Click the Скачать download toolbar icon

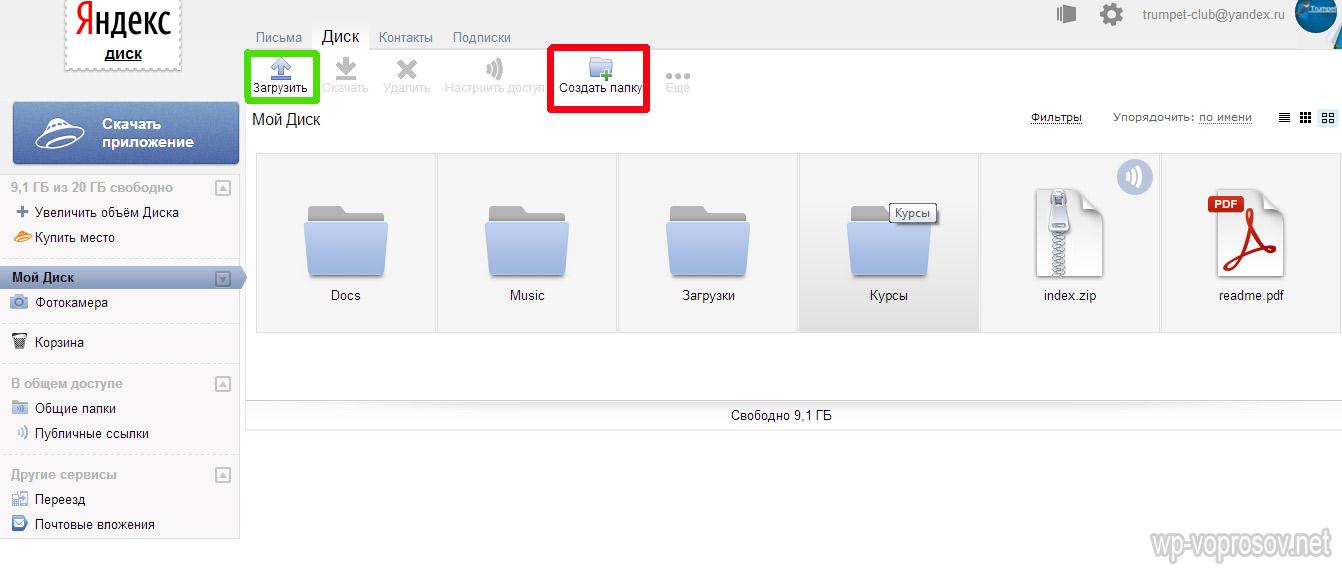[x=345, y=68]
